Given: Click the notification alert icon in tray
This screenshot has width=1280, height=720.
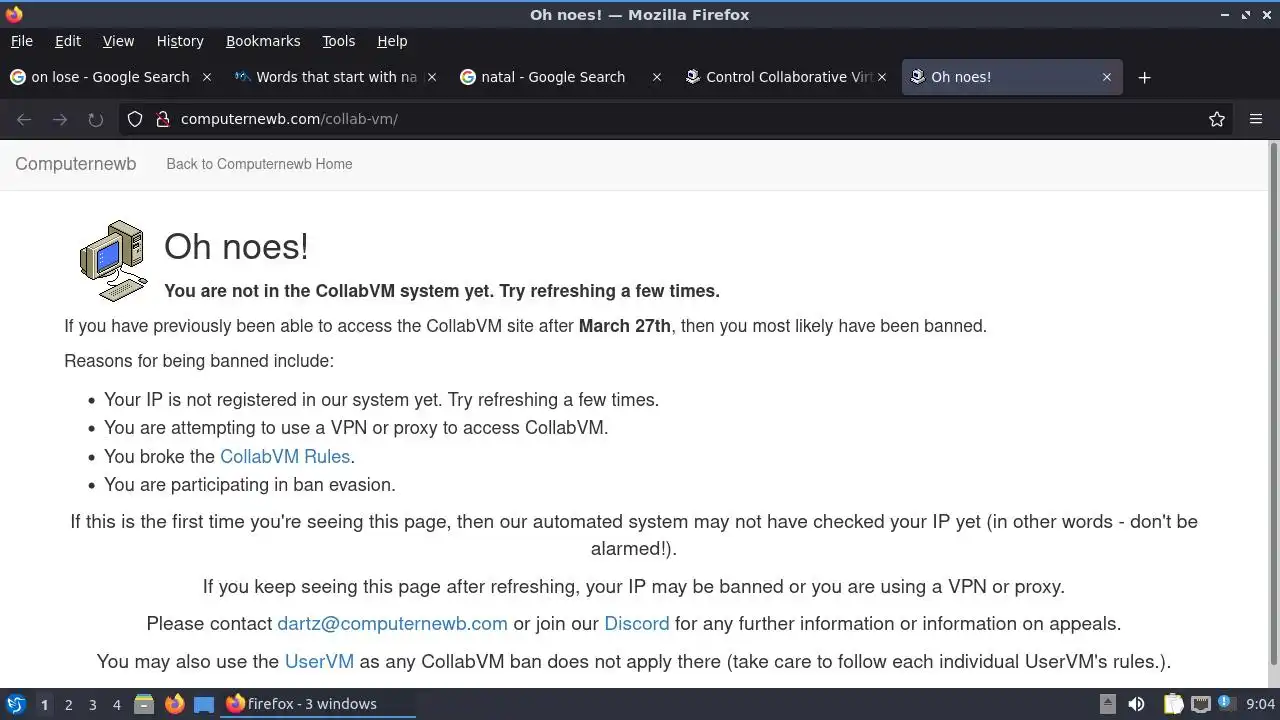Looking at the screenshot, I should [1225, 703].
